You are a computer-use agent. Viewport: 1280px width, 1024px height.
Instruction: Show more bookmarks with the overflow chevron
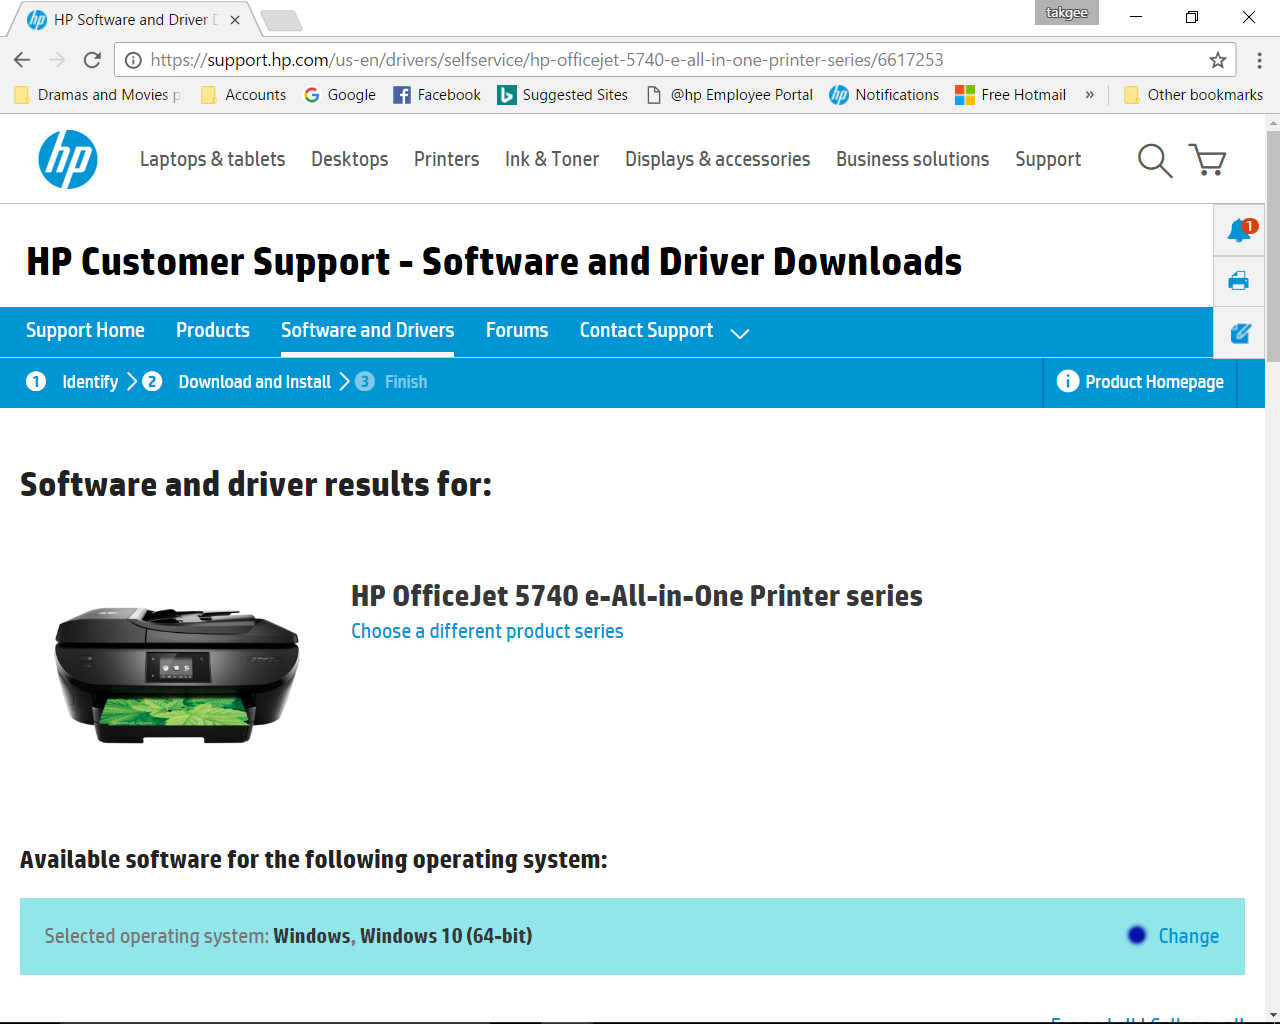tap(1089, 95)
